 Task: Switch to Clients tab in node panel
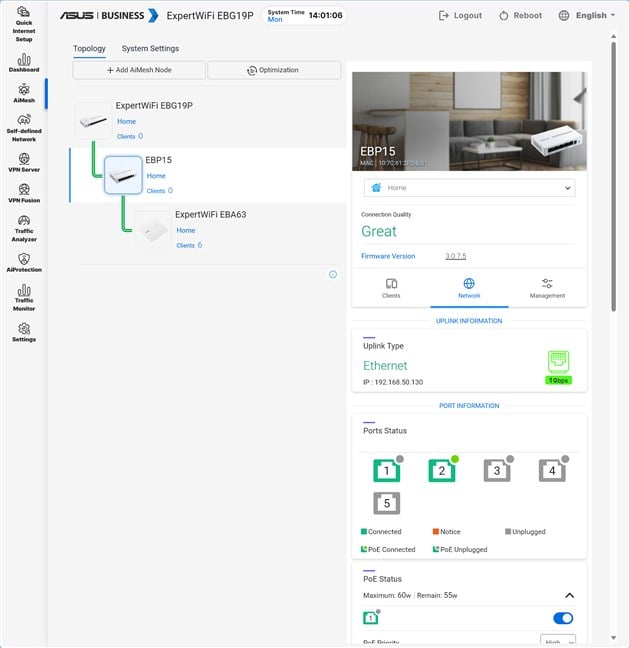pos(391,288)
